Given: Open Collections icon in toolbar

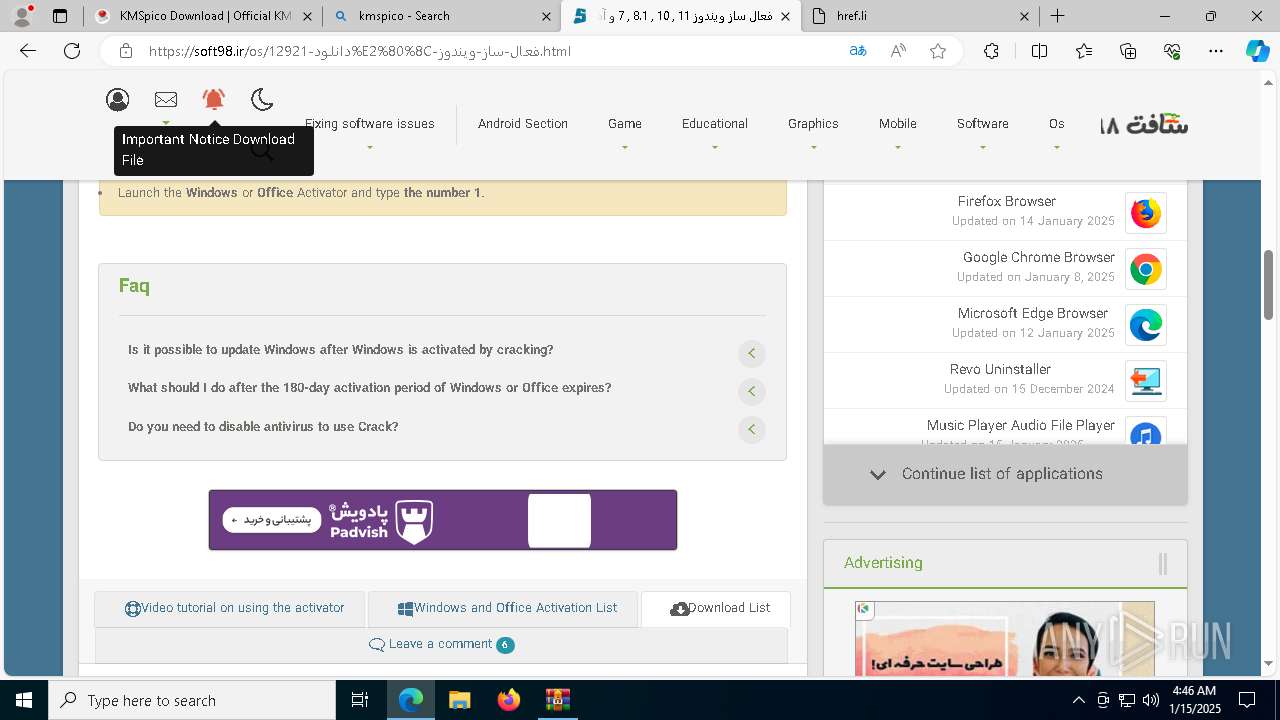Looking at the screenshot, I should coord(1128,51).
